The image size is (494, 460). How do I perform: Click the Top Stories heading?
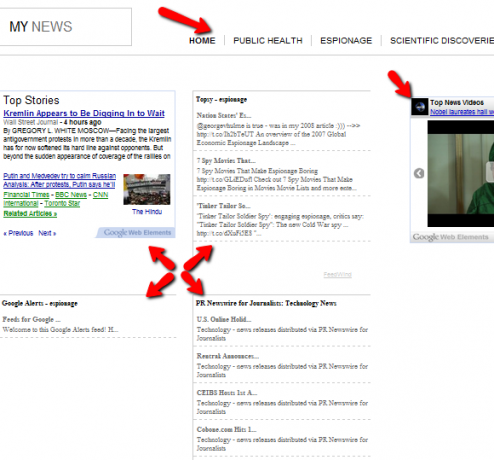[31, 100]
